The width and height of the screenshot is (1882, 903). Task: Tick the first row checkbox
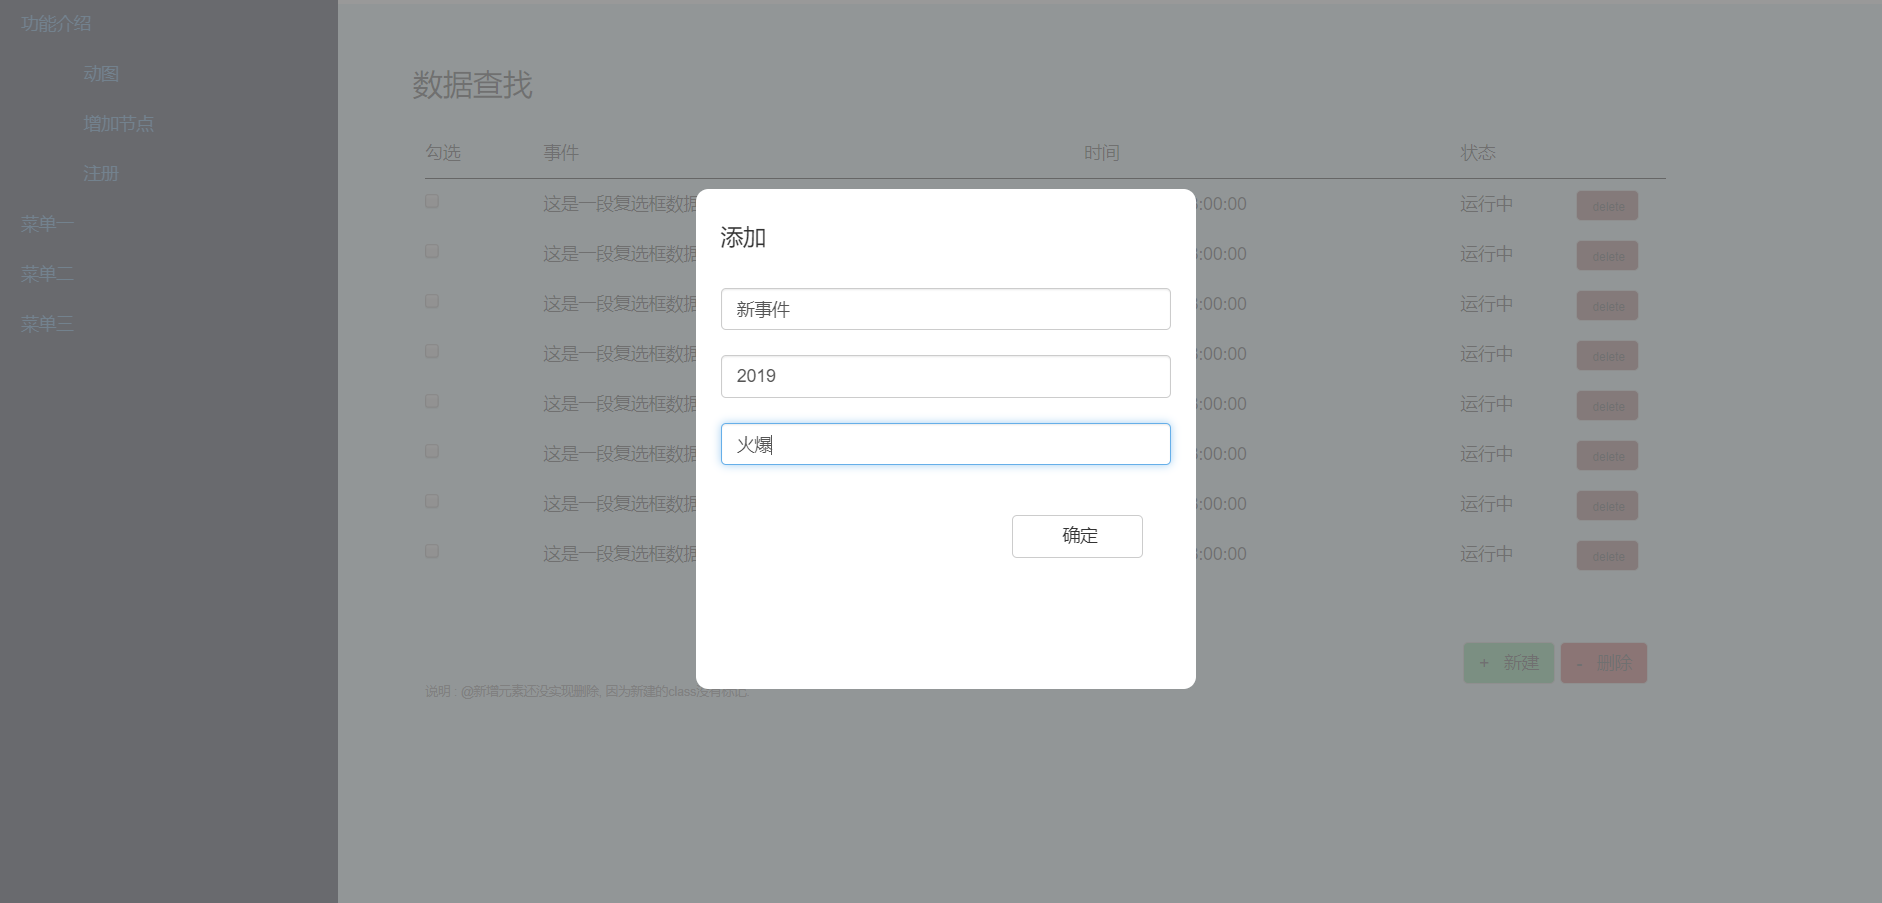(432, 201)
